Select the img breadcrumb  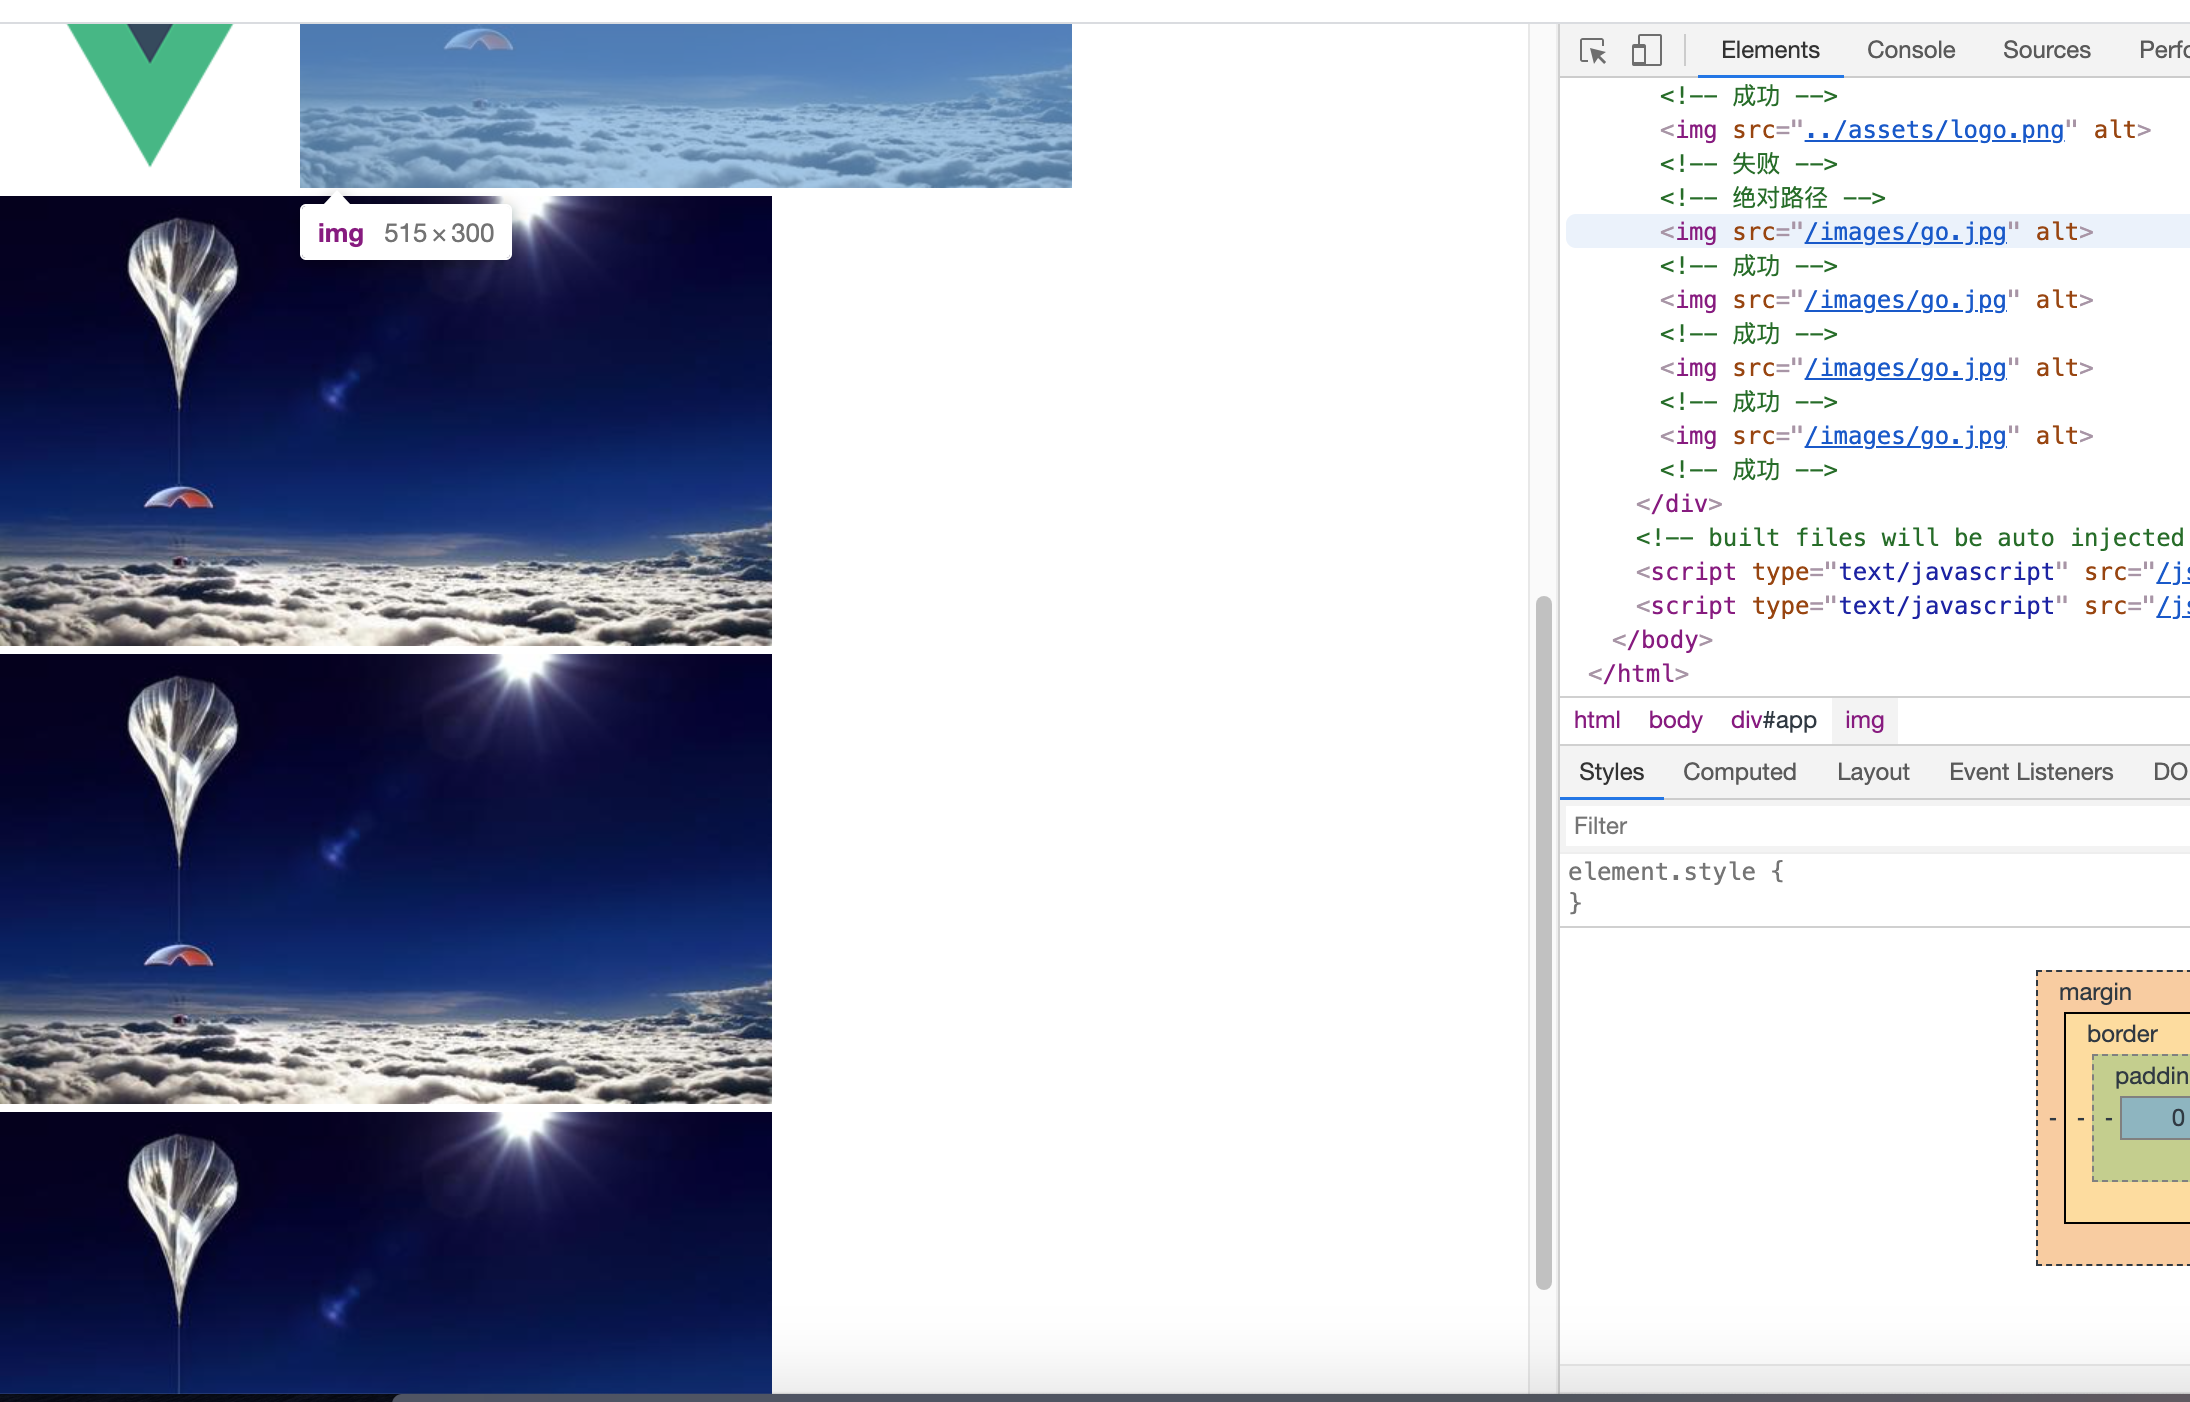click(1864, 720)
